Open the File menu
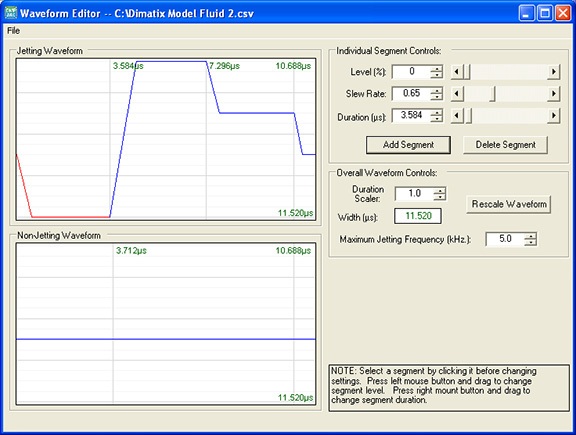576x435 pixels. [x=13, y=30]
